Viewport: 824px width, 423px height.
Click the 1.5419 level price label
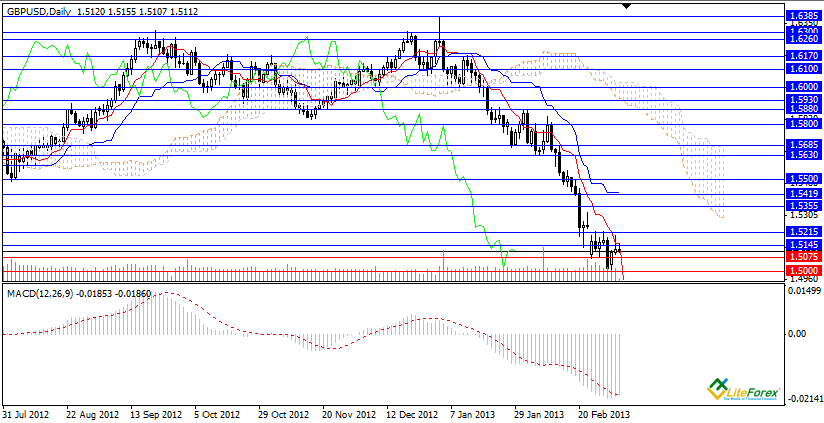[803, 193]
